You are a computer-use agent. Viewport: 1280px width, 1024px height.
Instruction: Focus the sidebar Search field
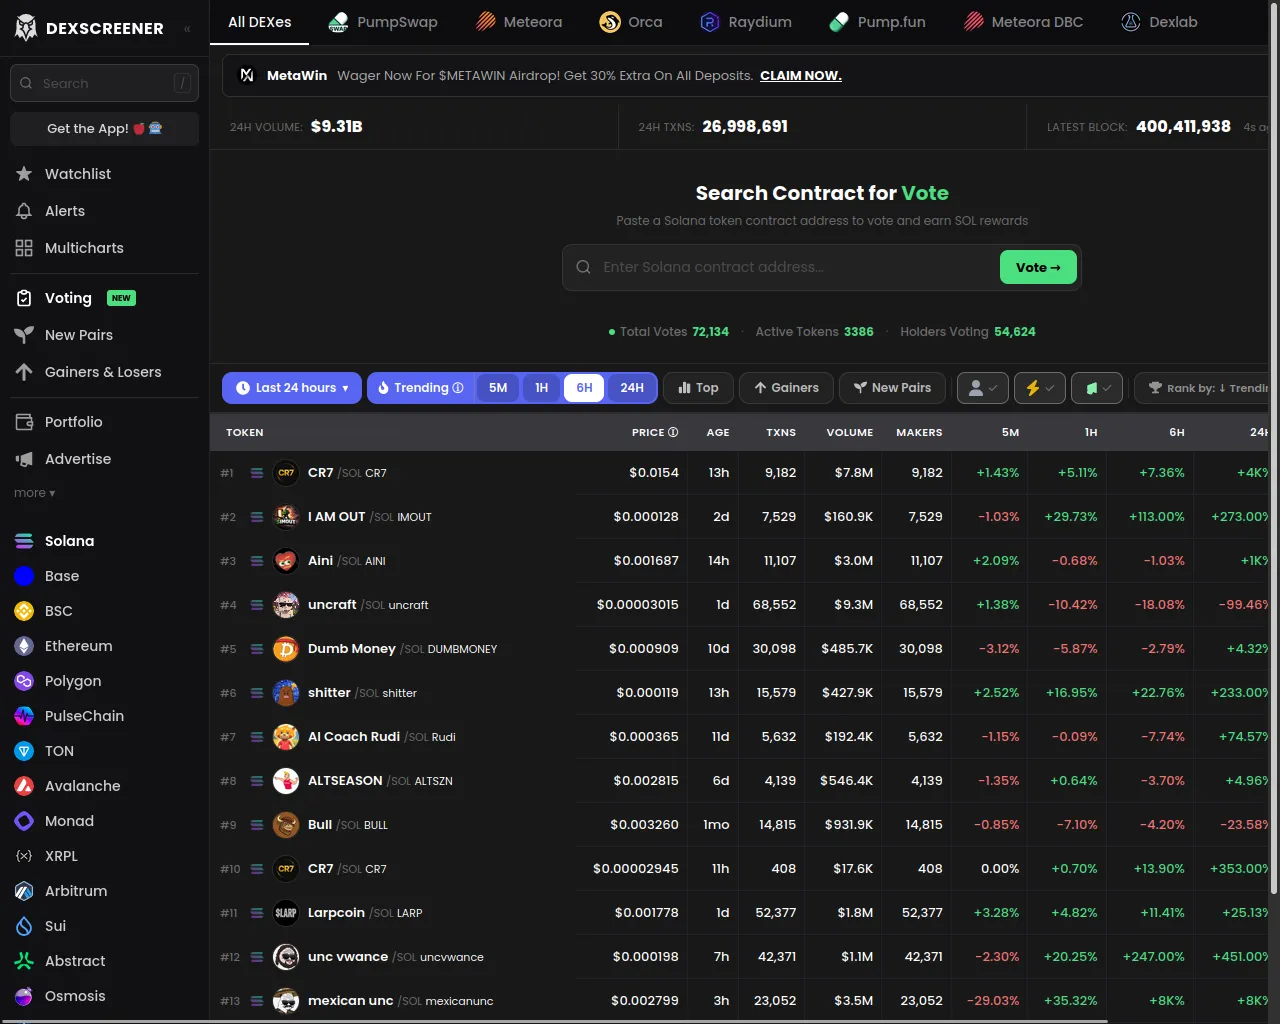pos(104,83)
